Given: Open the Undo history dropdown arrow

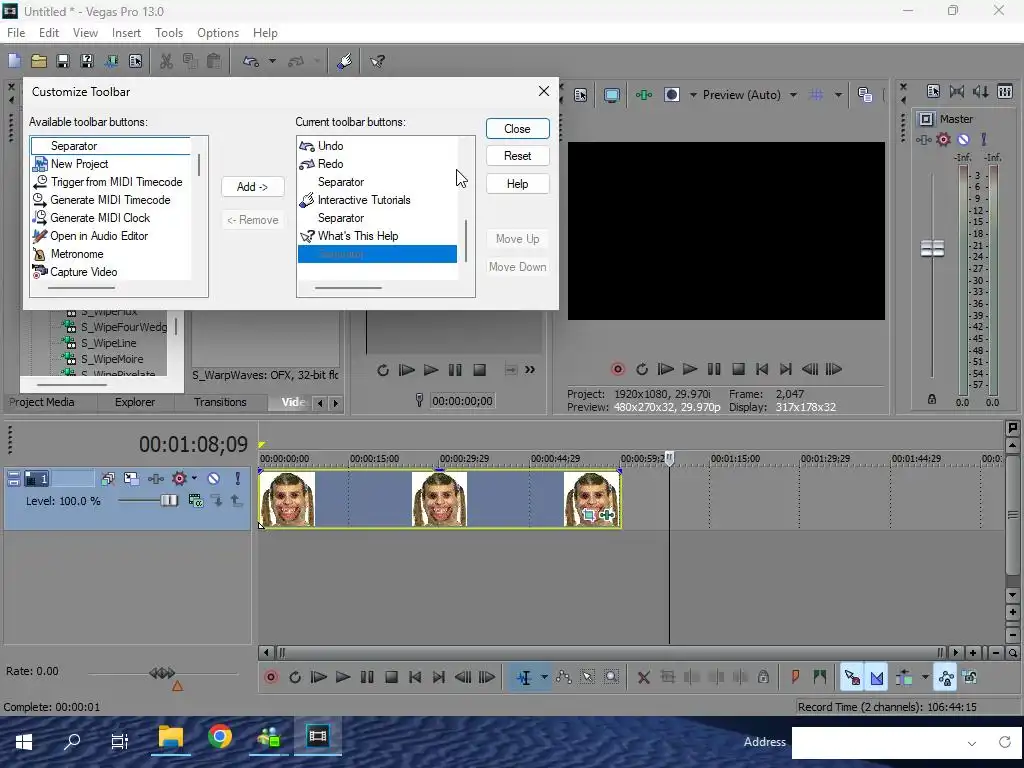Looking at the screenshot, I should coord(272,61).
